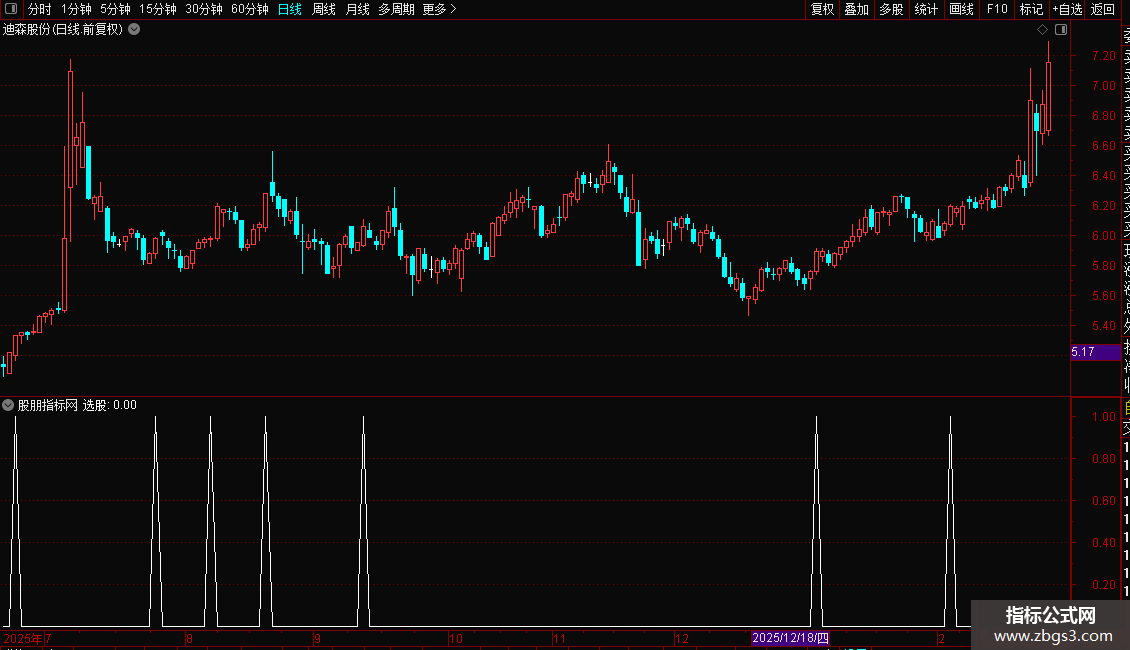1130x650 pixels.
Task: Select the 30分钟 period tab
Action: tap(204, 9)
